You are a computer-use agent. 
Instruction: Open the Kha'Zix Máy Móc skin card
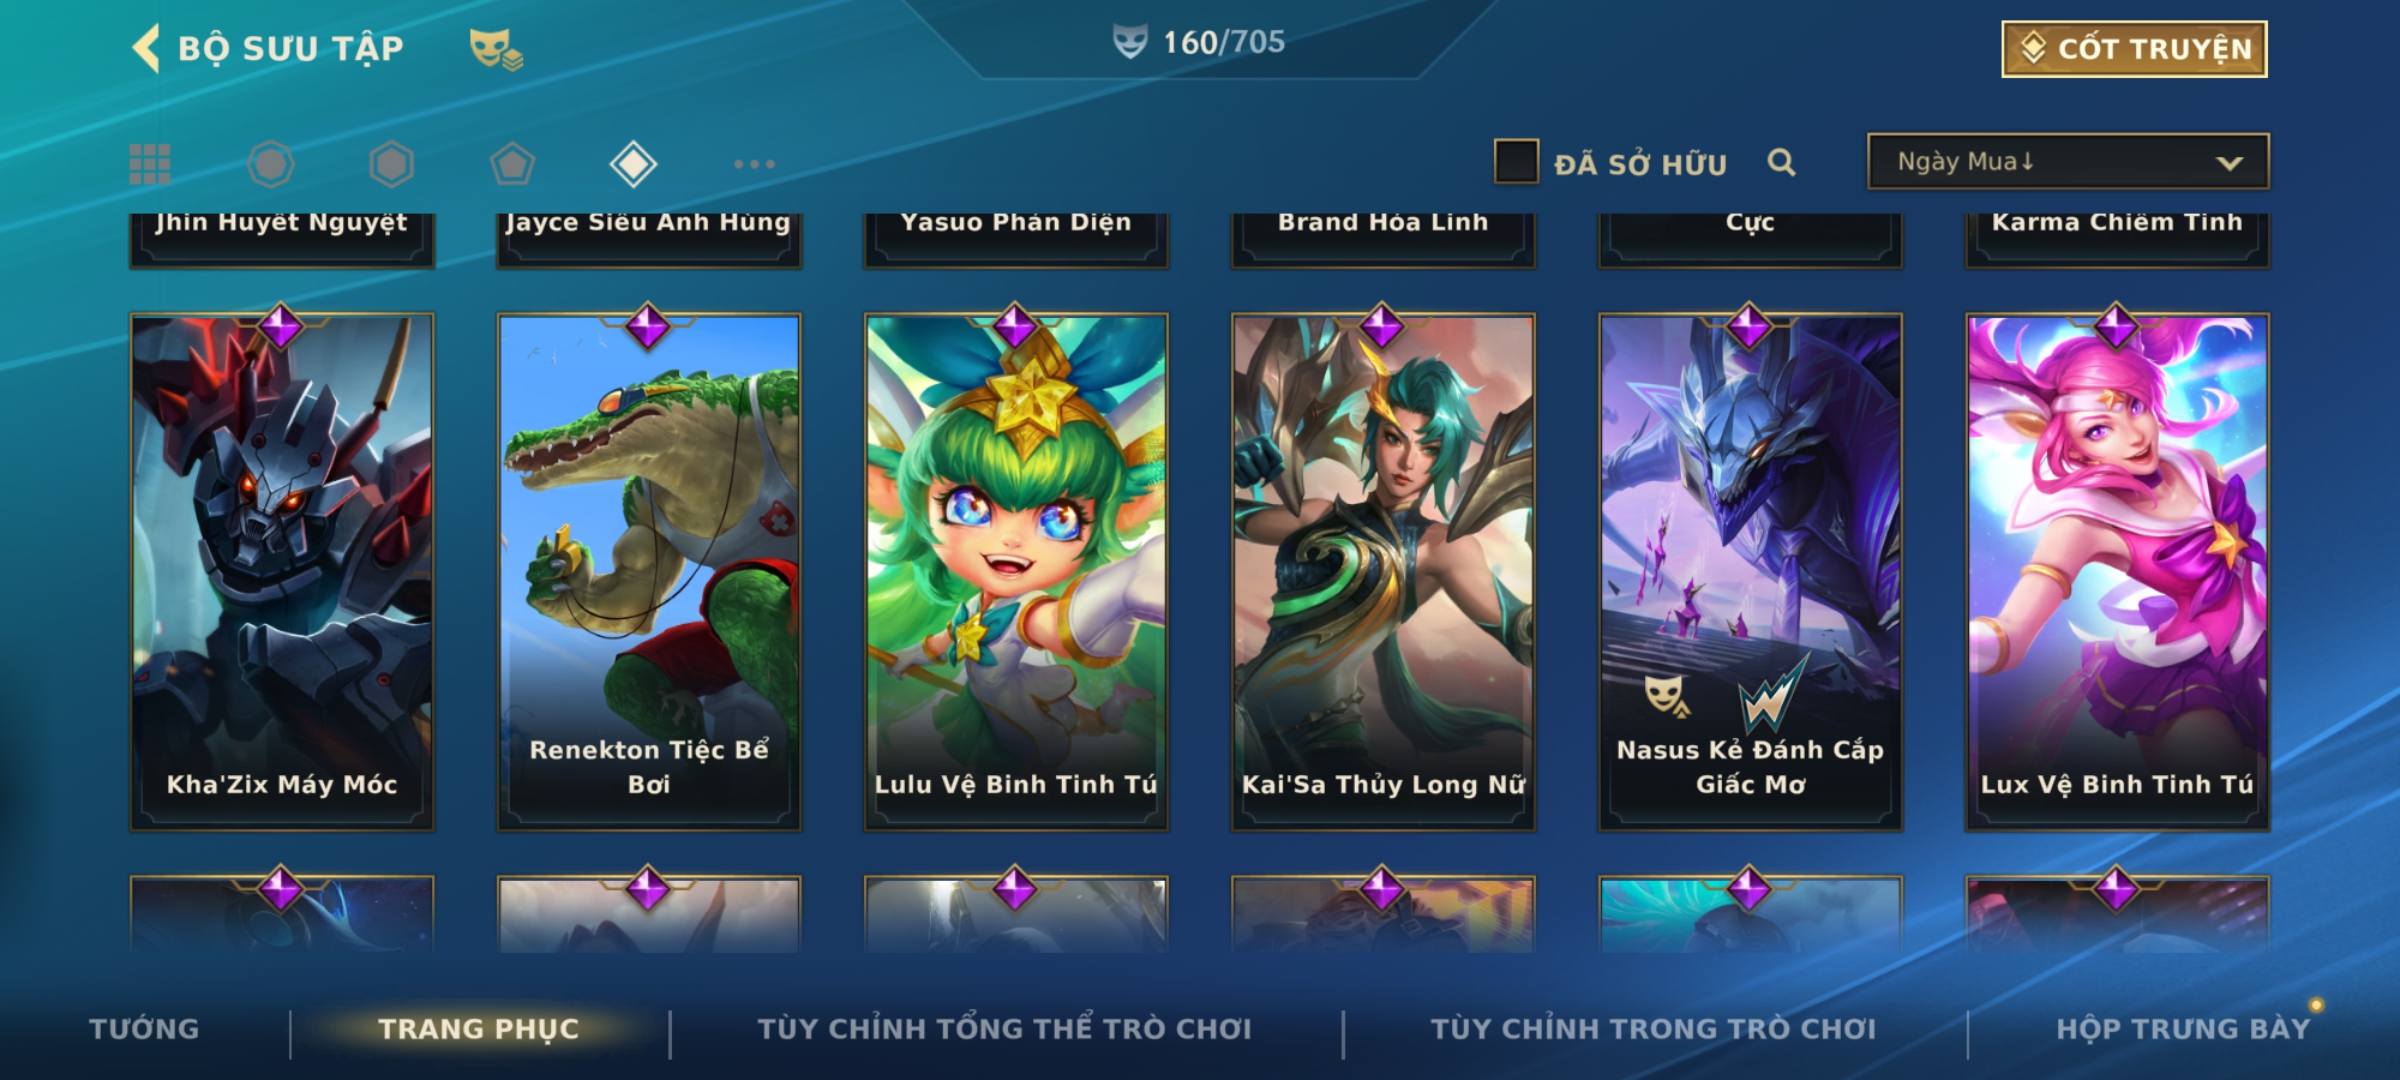[282, 572]
